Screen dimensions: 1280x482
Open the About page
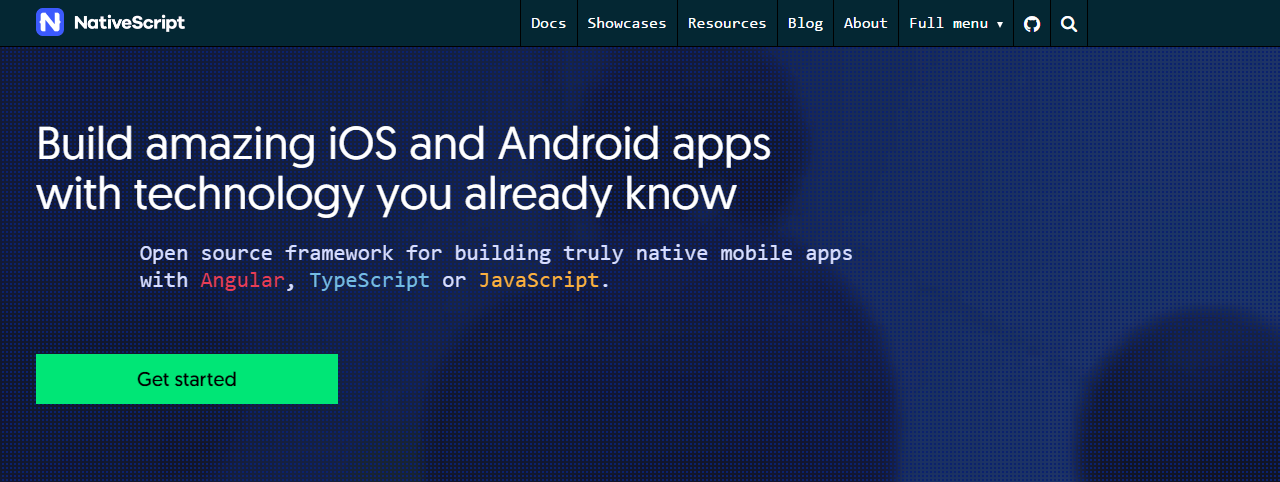[x=866, y=23]
